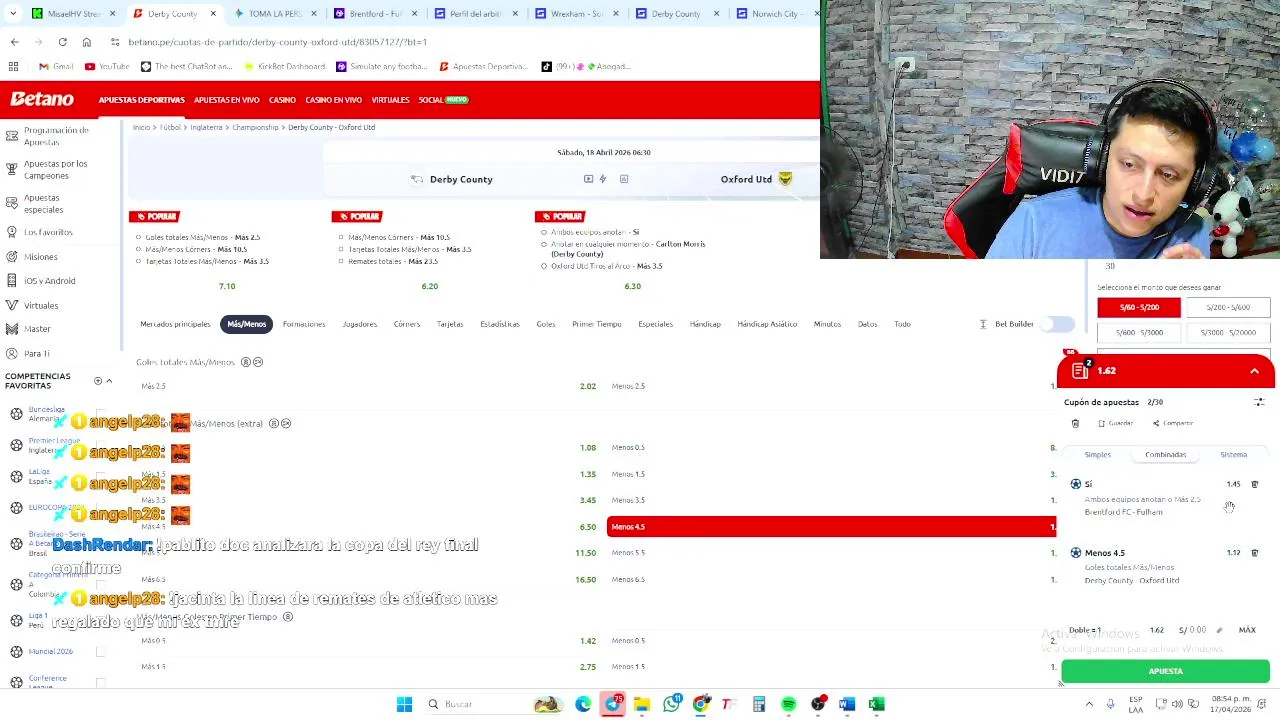Select the Simples bet slip tab

(x=1097, y=455)
